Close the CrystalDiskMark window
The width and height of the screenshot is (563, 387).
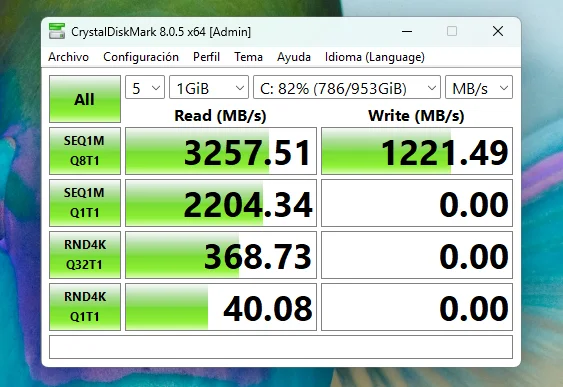click(498, 31)
